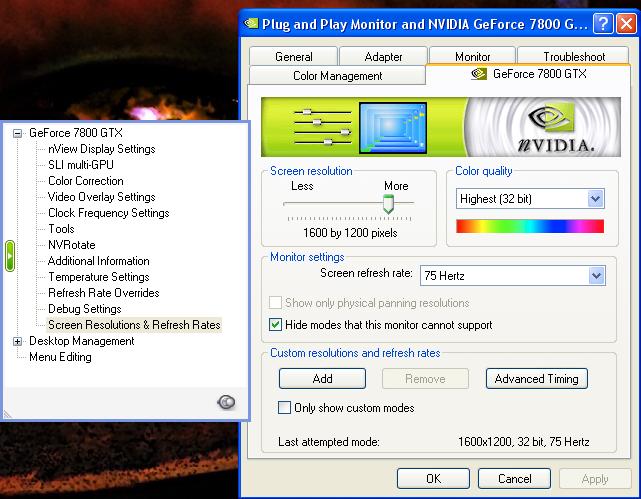
Task: Select Screen Resolutions & Refresh Rates
Action: tap(134, 325)
